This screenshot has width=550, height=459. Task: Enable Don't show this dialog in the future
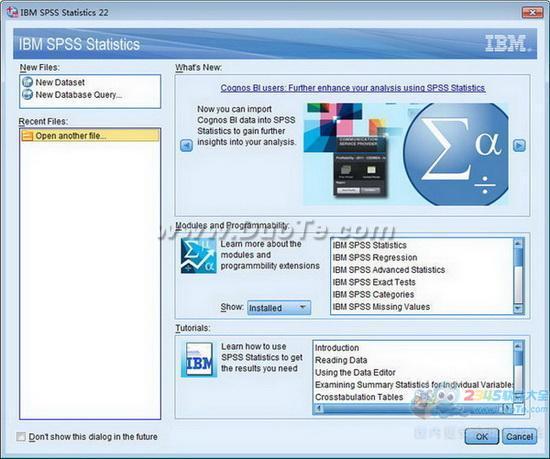(21, 437)
